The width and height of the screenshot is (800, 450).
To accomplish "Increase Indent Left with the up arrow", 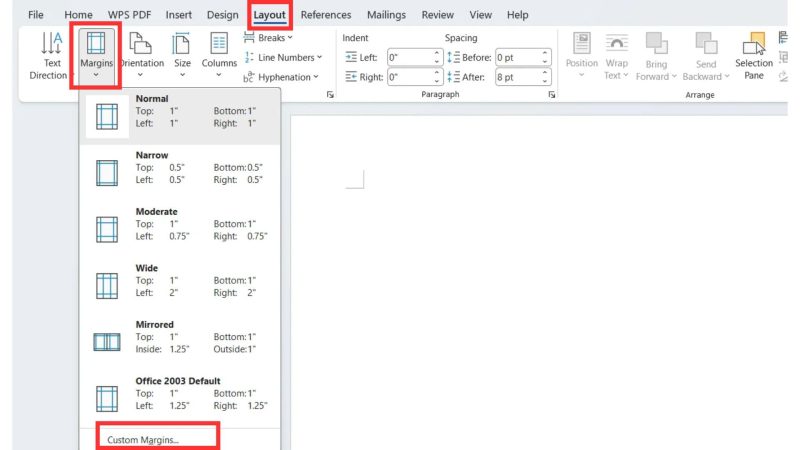I will [437, 53].
